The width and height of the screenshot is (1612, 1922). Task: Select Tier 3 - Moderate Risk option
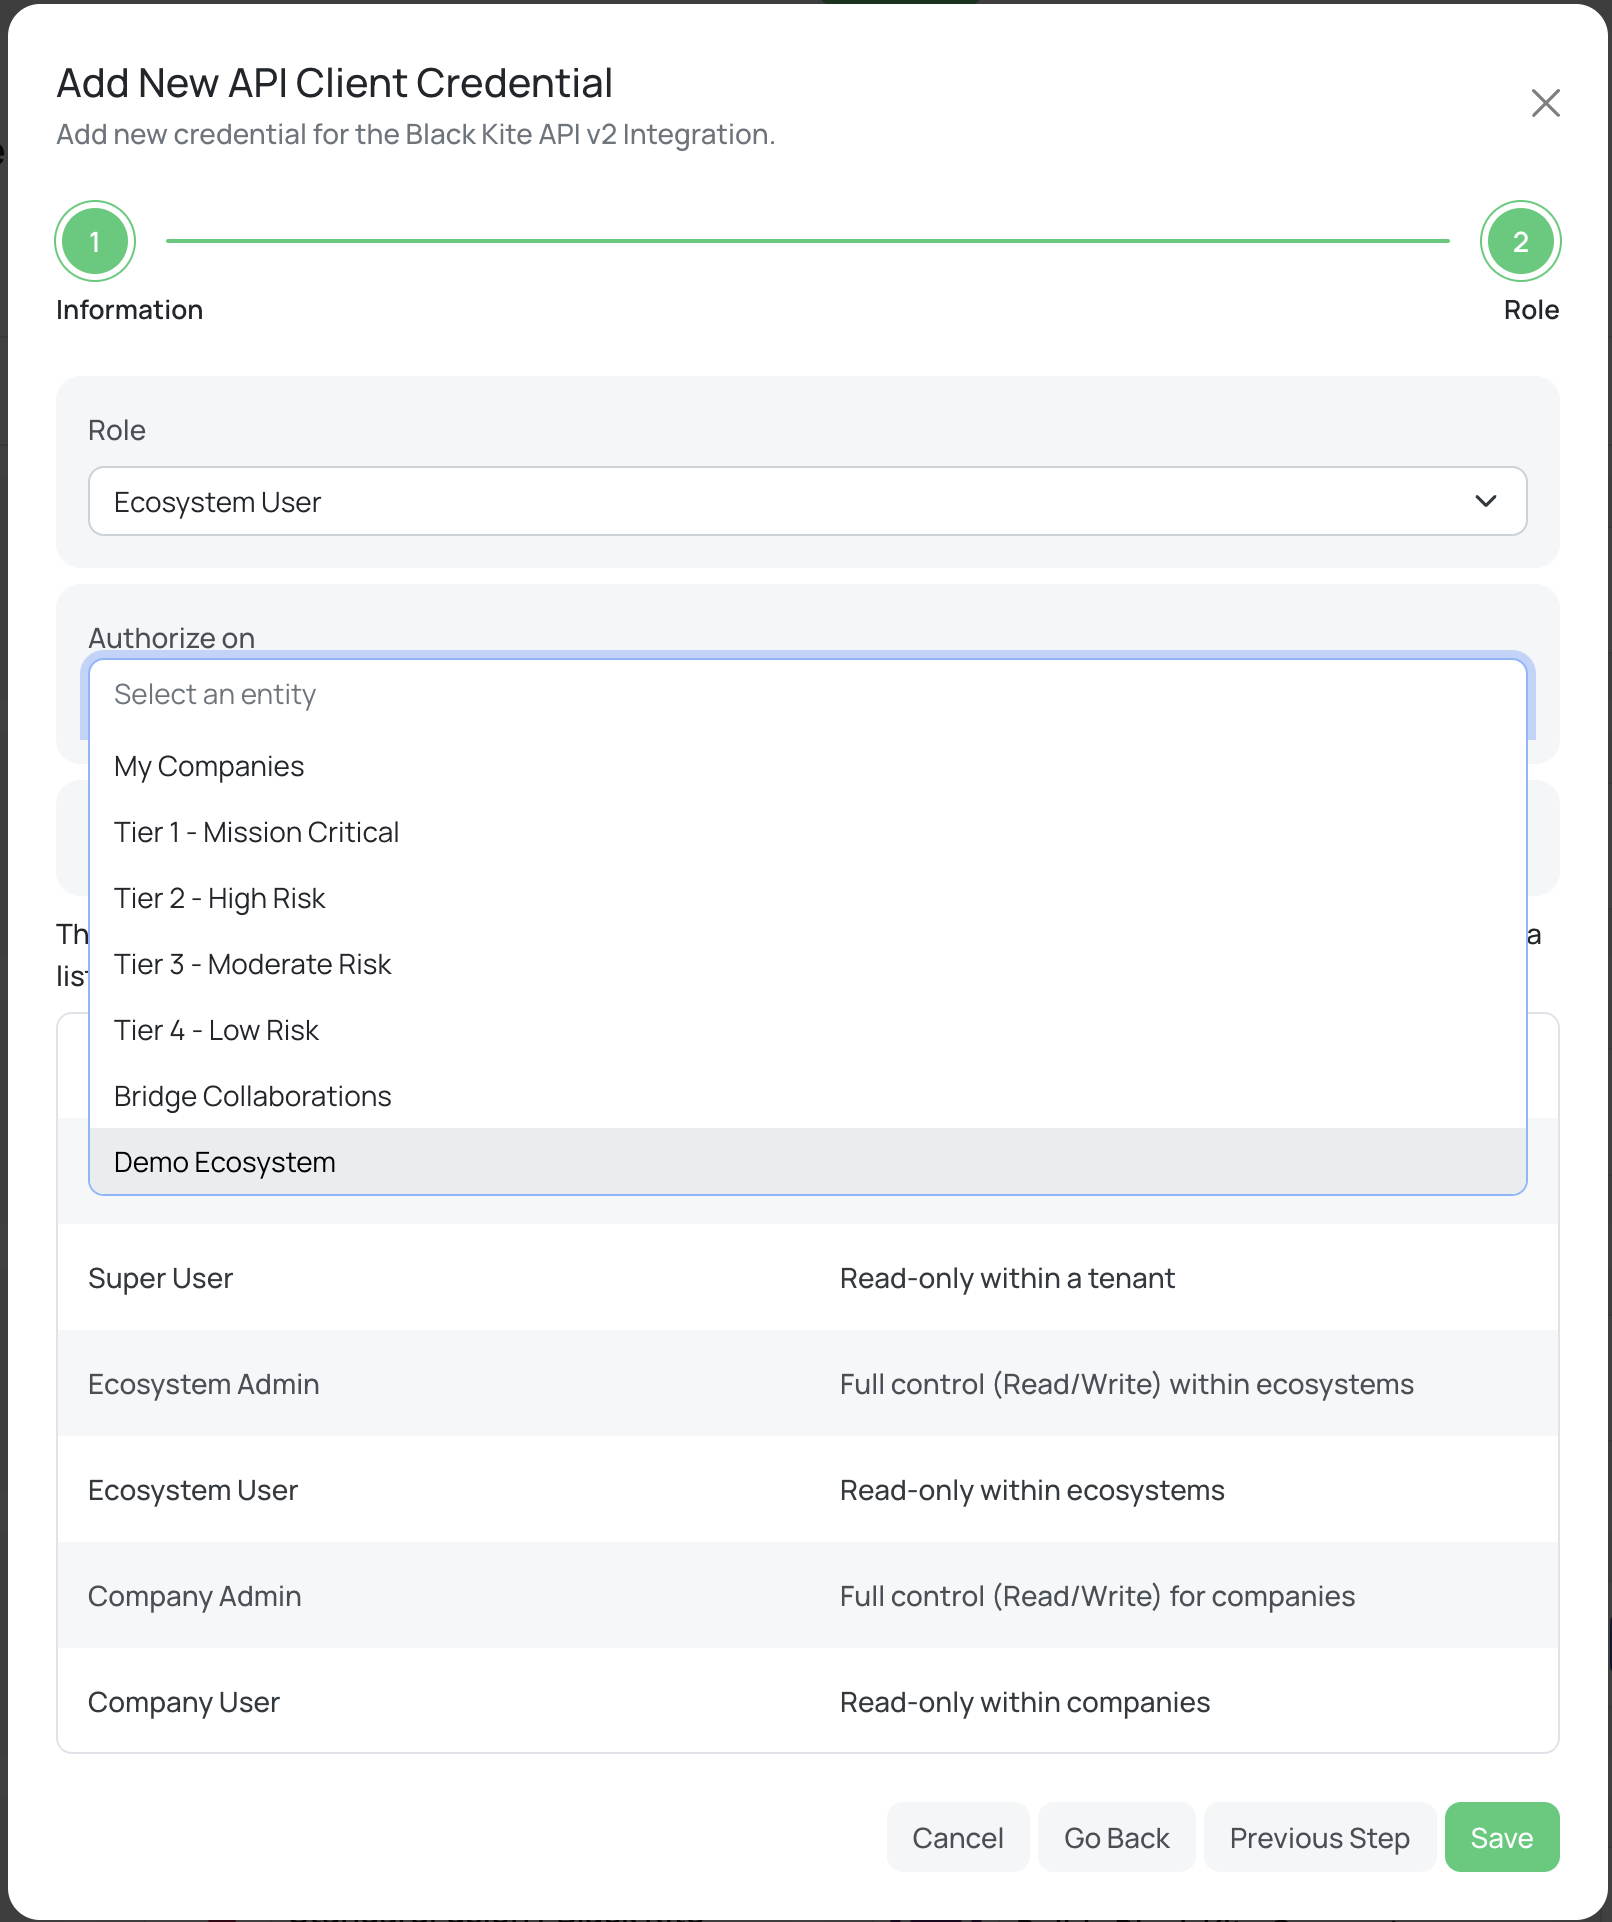[252, 965]
